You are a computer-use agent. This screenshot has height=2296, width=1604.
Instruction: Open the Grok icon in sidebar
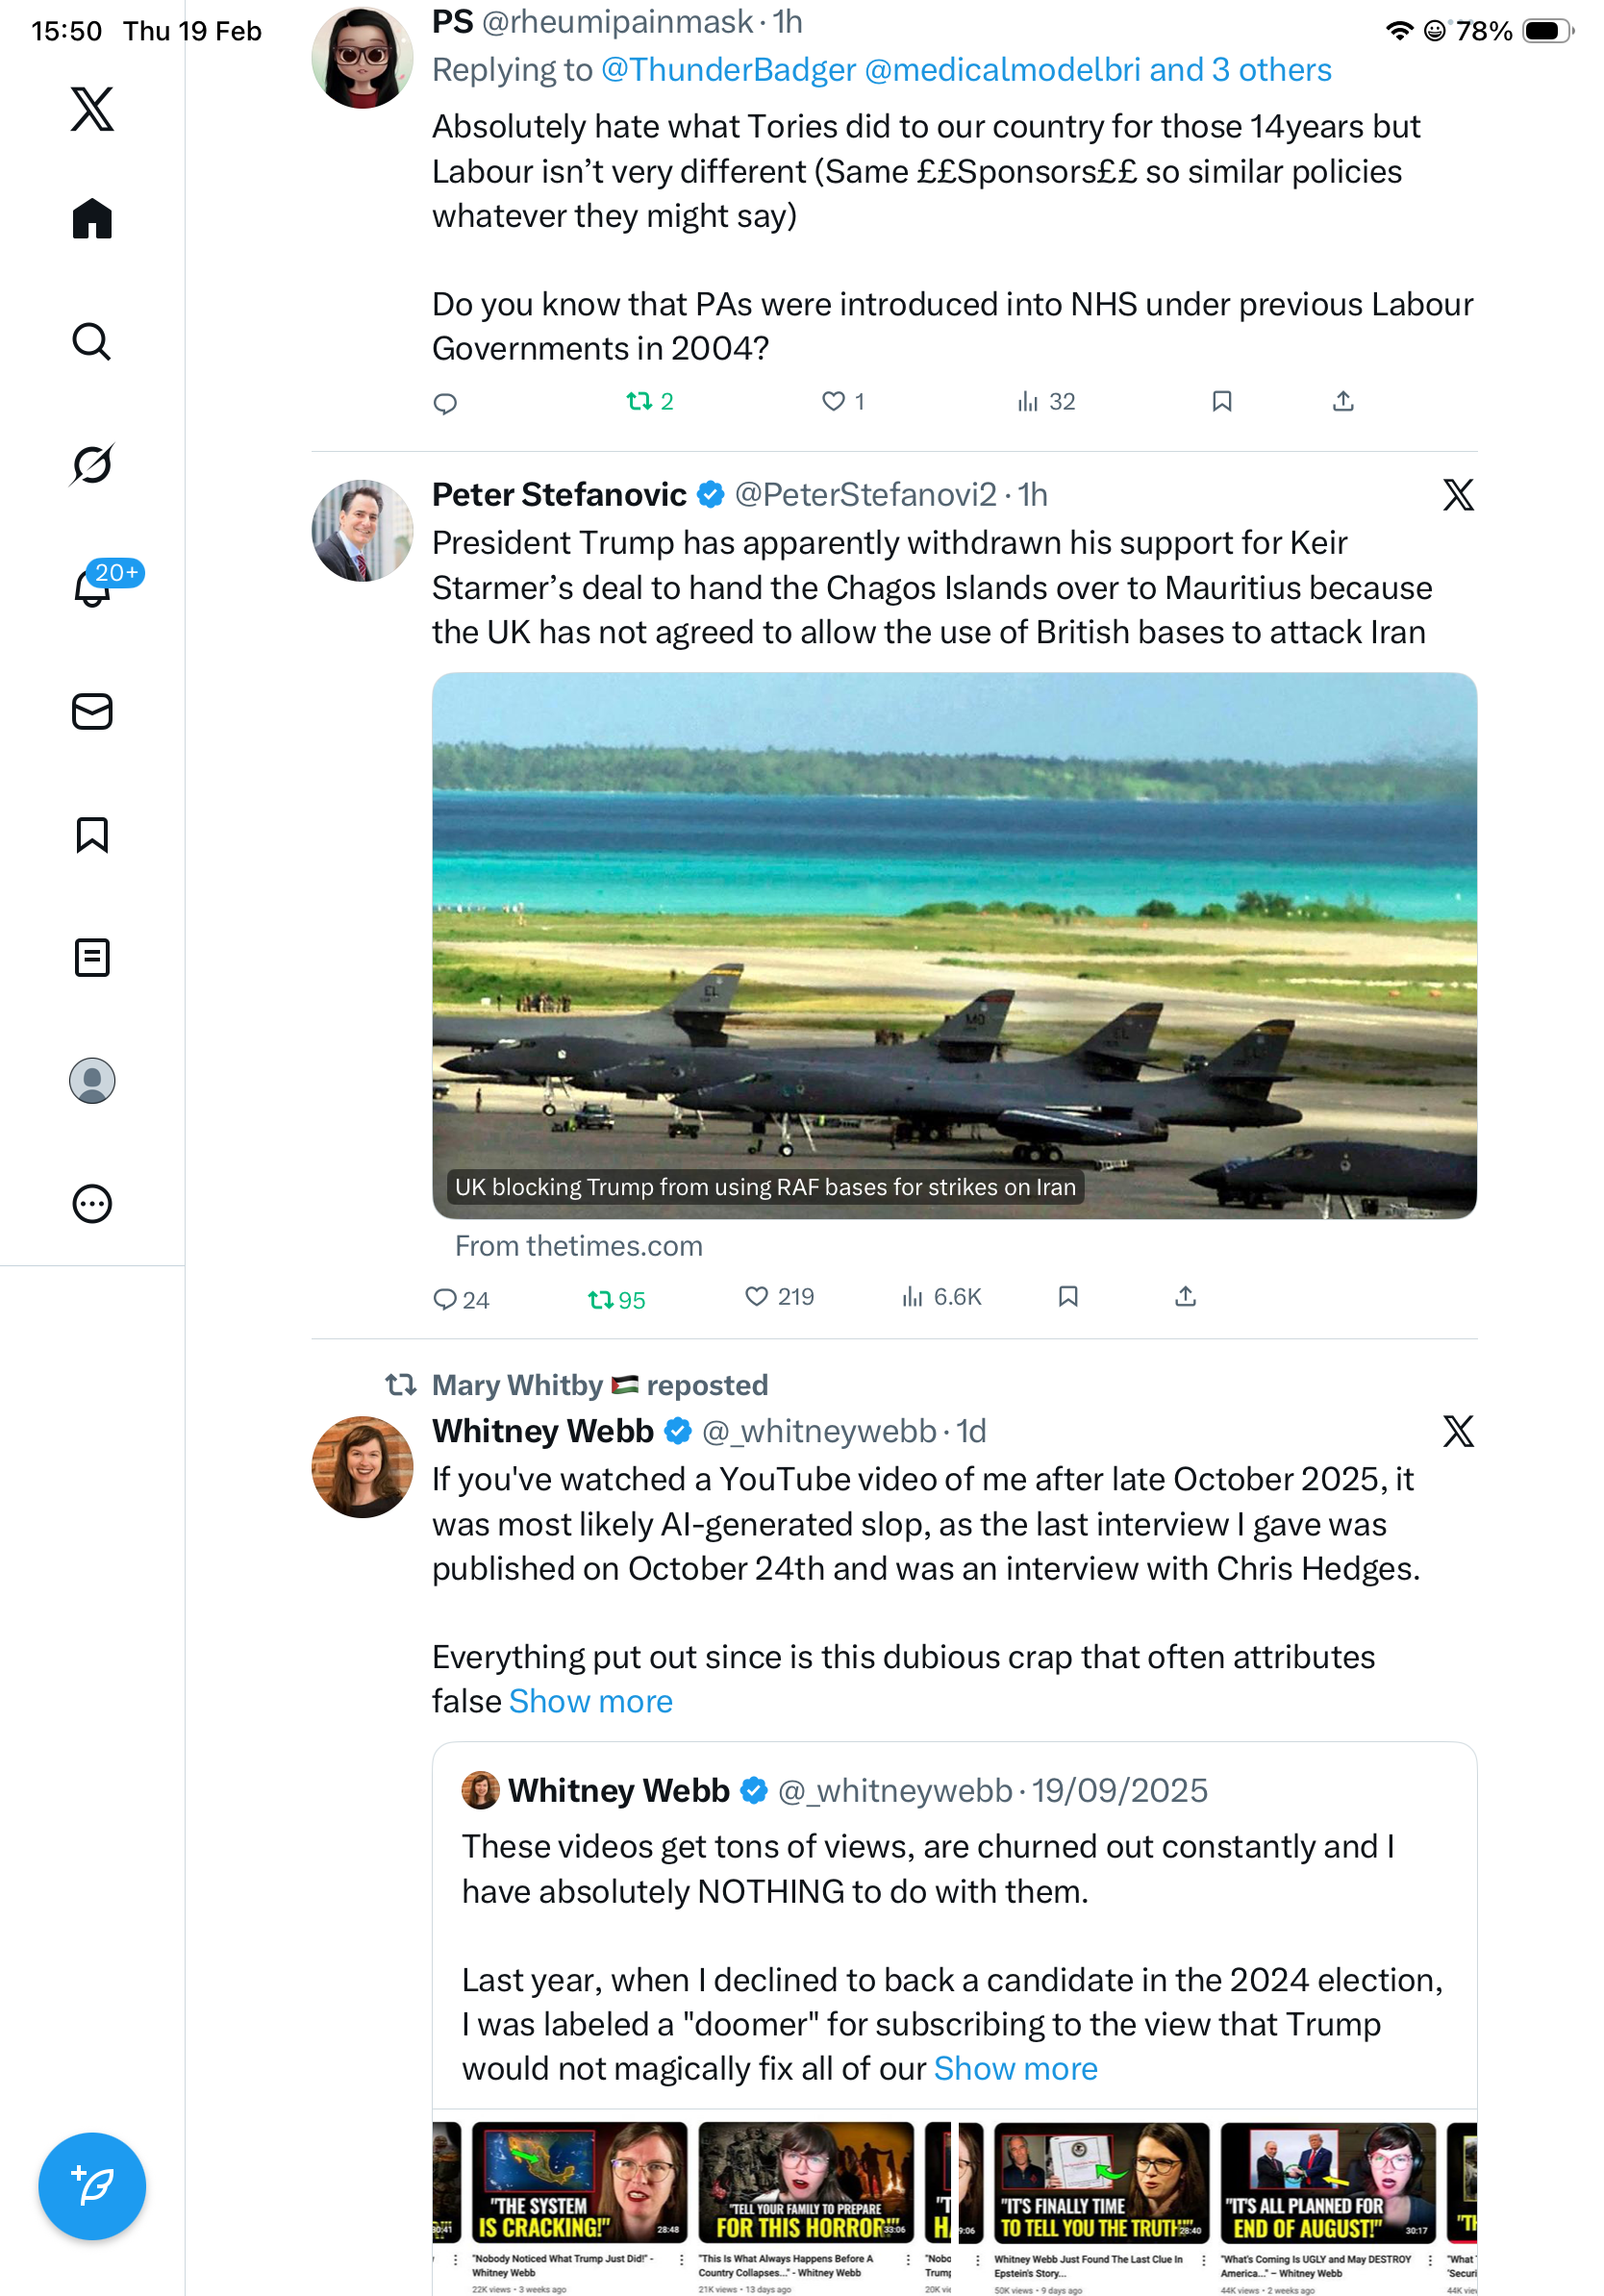pyautogui.click(x=91, y=464)
